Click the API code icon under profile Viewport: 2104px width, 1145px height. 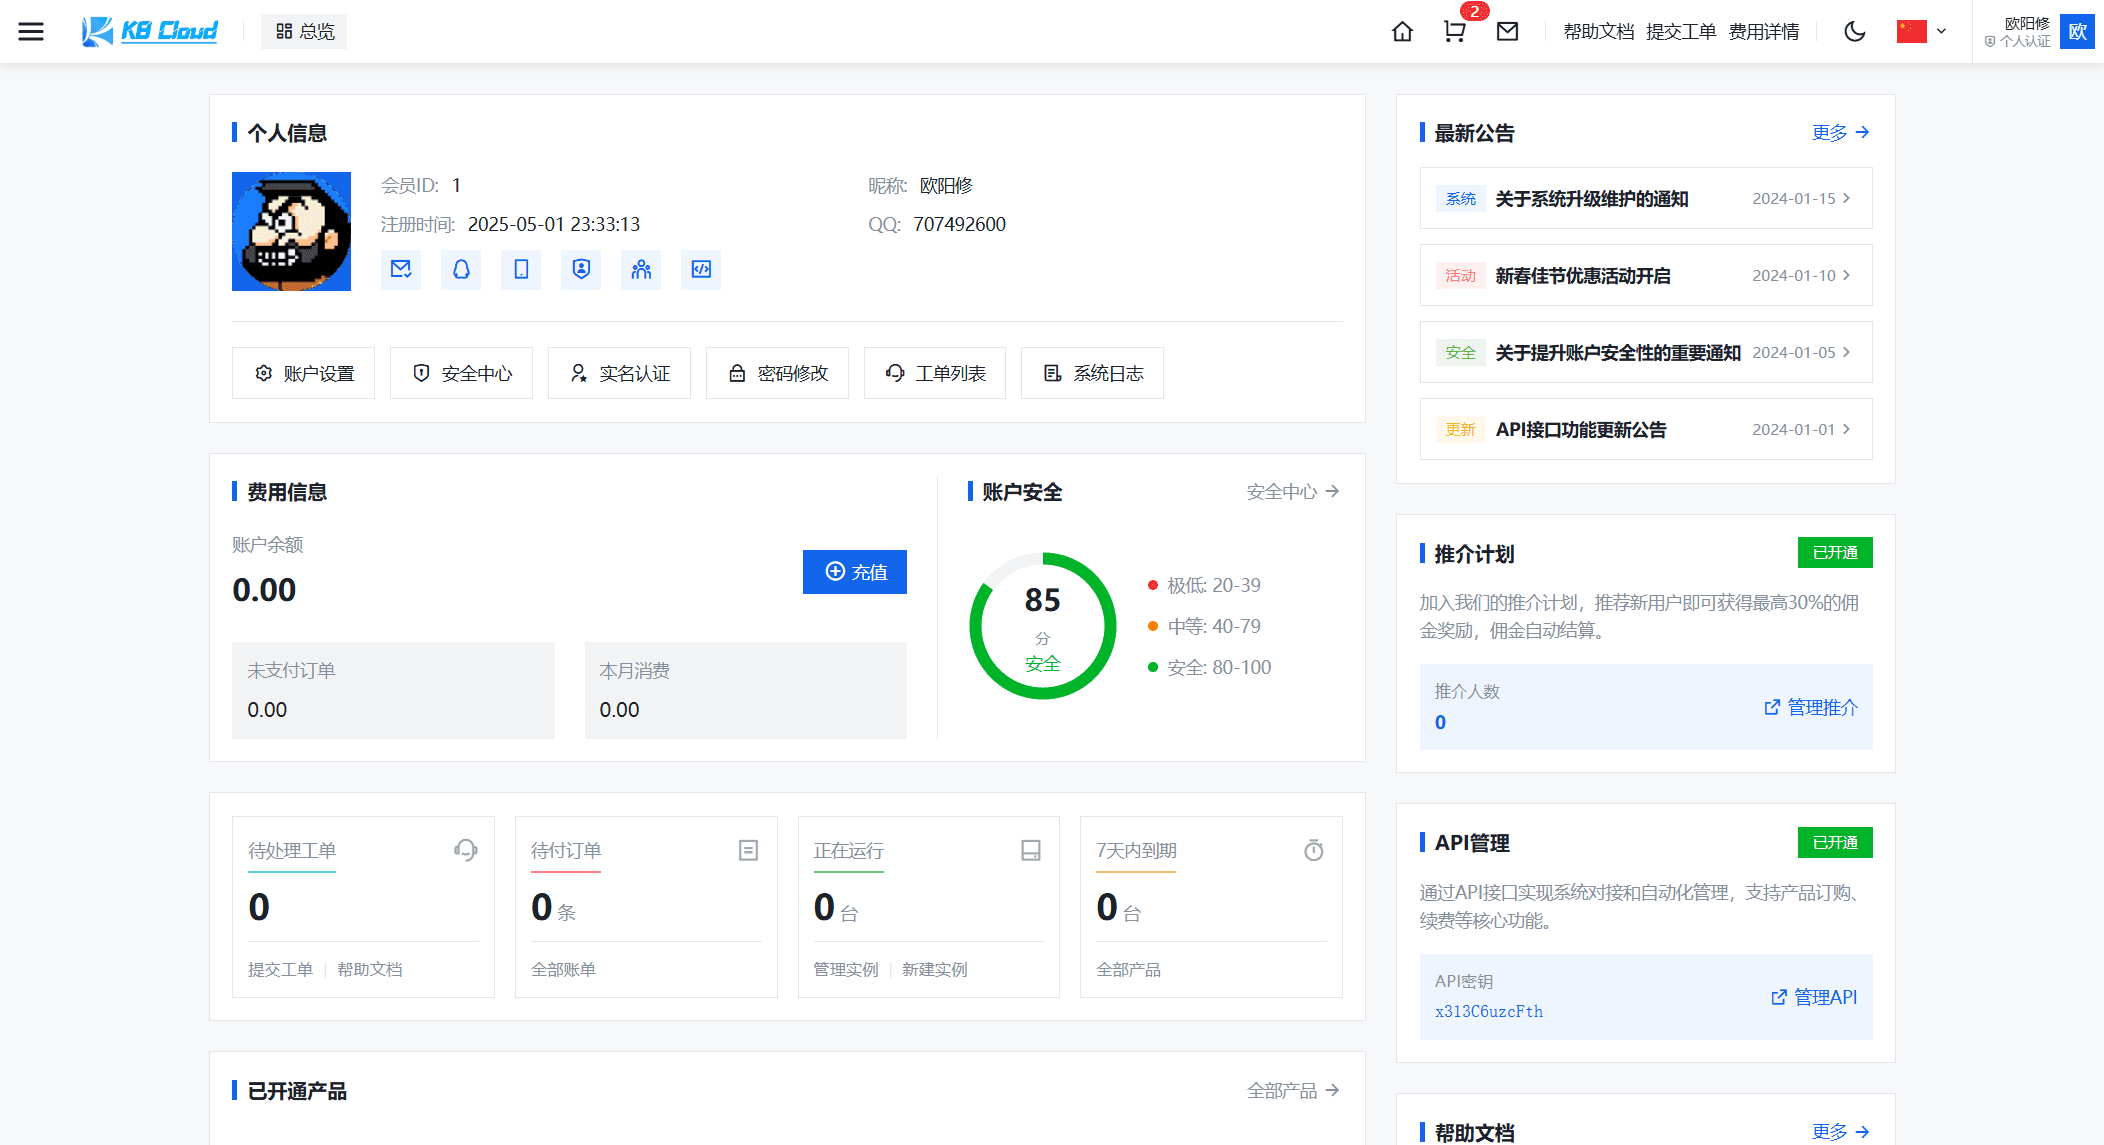tap(701, 269)
